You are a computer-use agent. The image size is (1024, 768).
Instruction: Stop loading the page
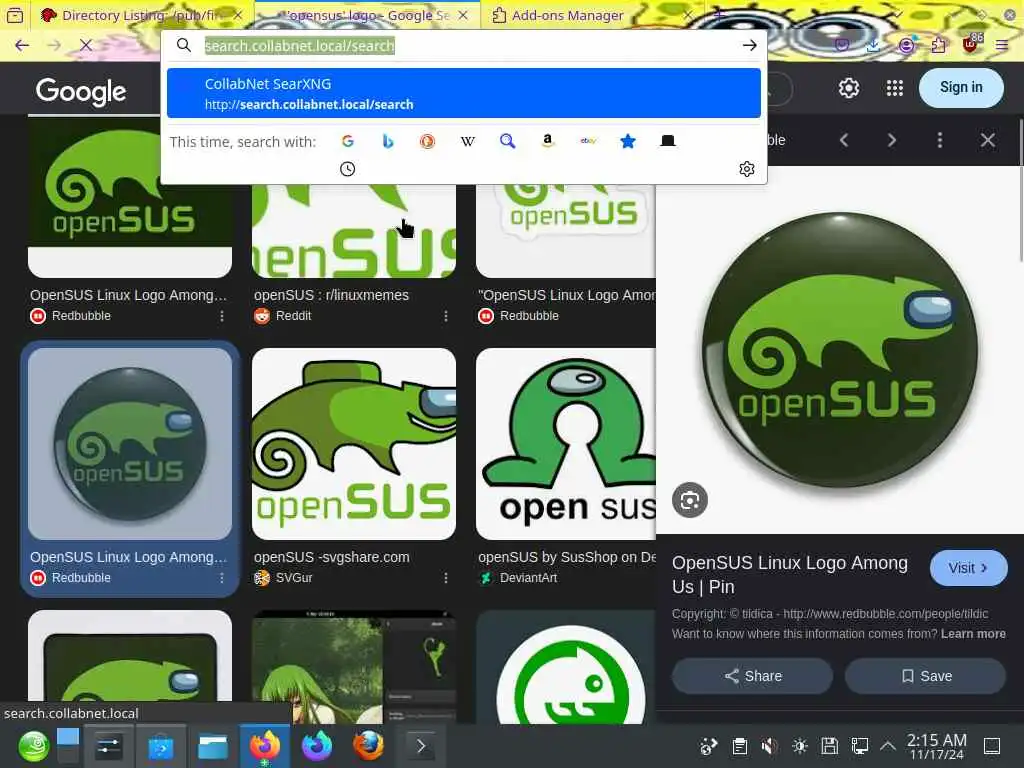86,45
